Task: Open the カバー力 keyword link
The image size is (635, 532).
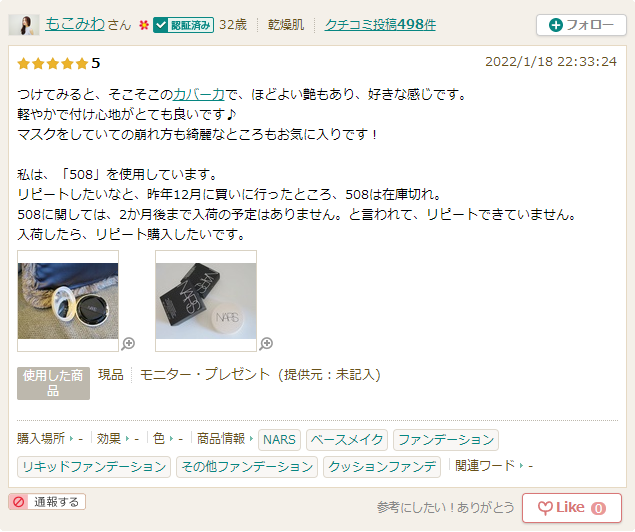Action: coord(199,94)
